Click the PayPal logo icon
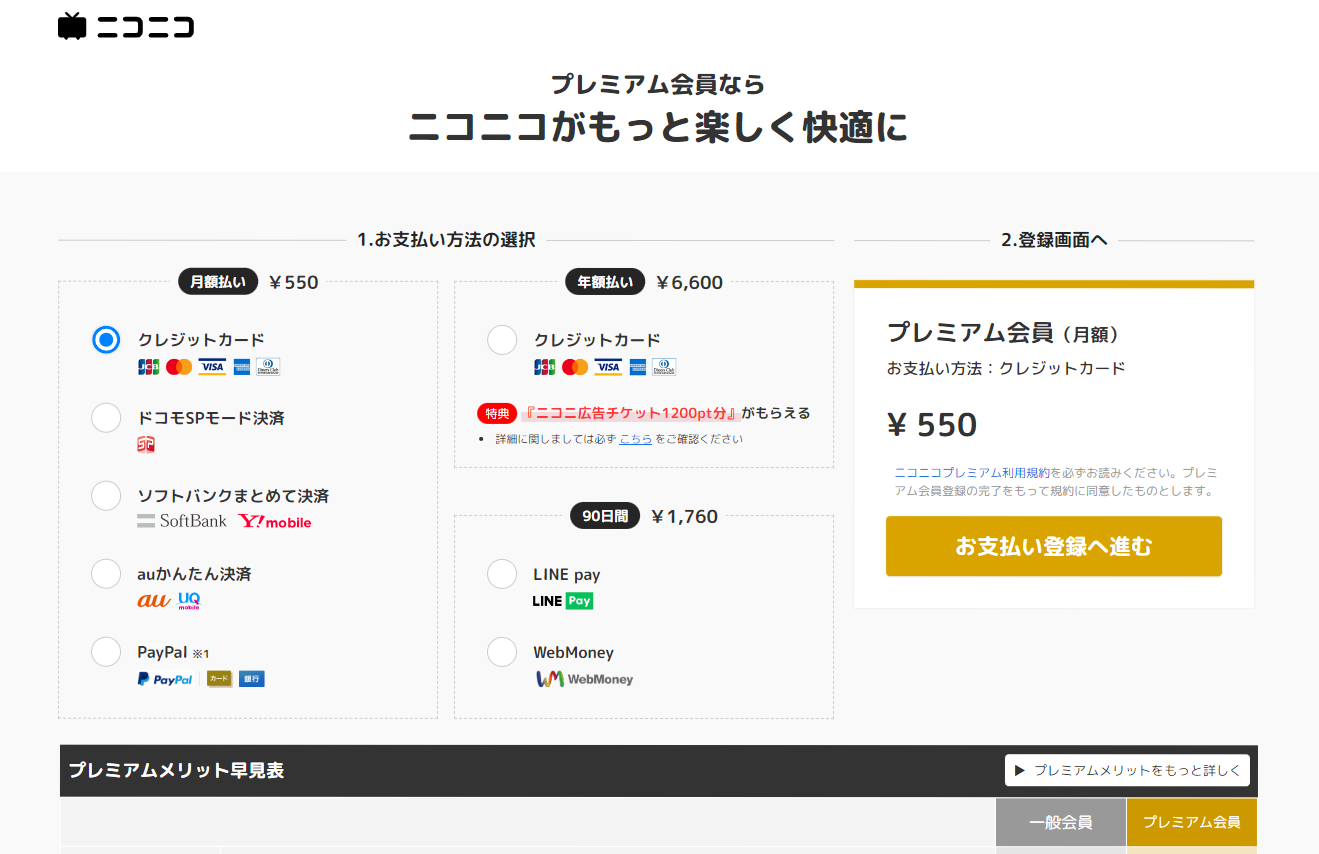This screenshot has height=854, width=1319. tap(165, 679)
